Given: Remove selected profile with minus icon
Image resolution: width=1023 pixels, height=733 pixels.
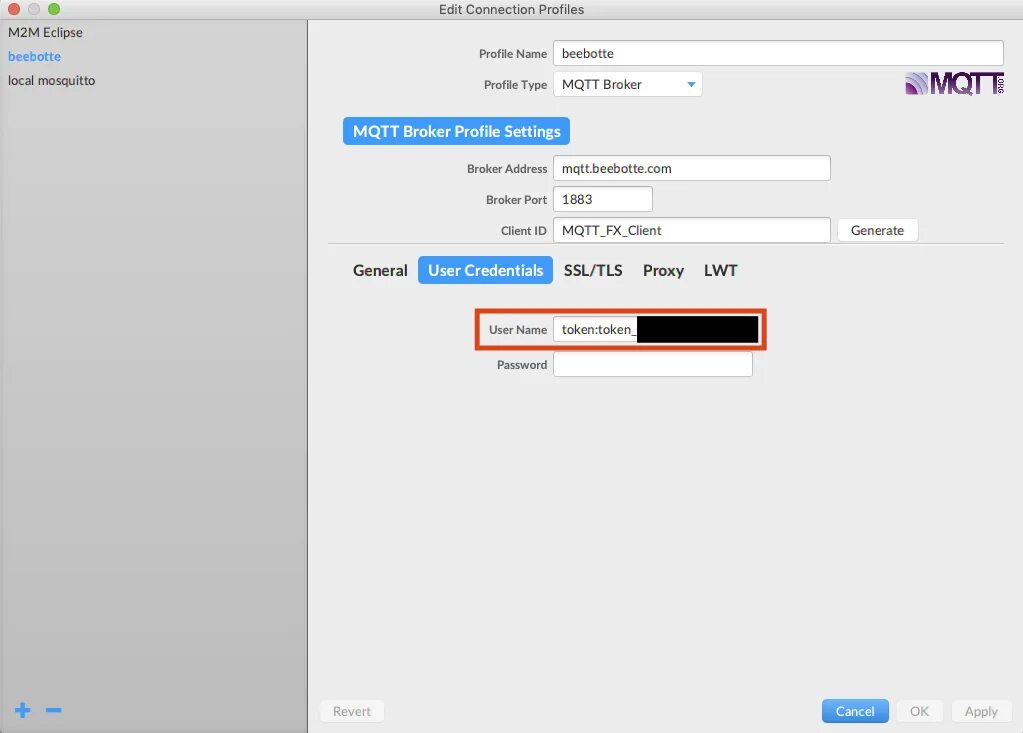Looking at the screenshot, I should click(53, 710).
